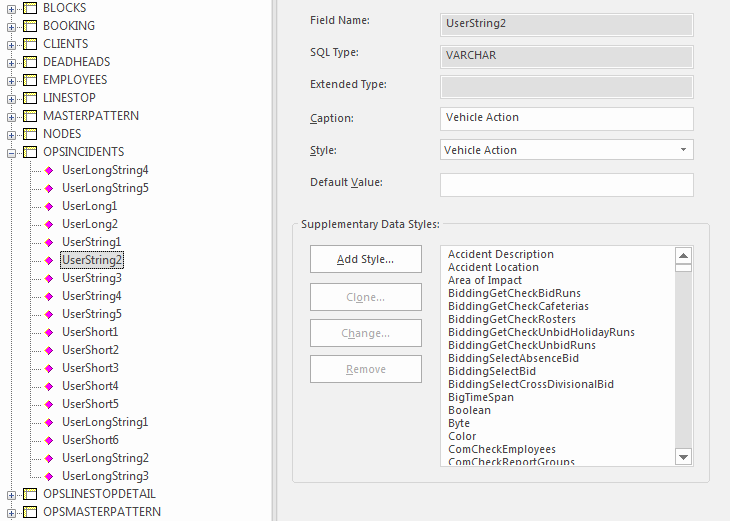Click the OPSLINESTOPDETAIL table icon
The height and width of the screenshot is (521, 730).
[30, 494]
